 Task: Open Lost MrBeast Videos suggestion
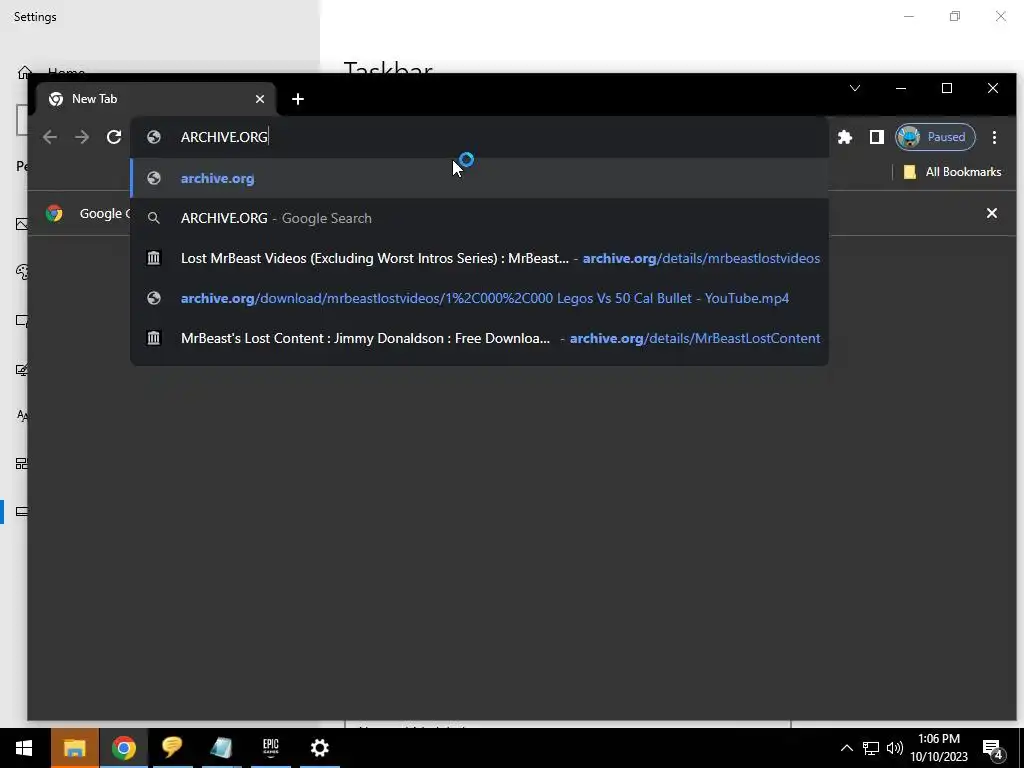pyautogui.click(x=480, y=258)
